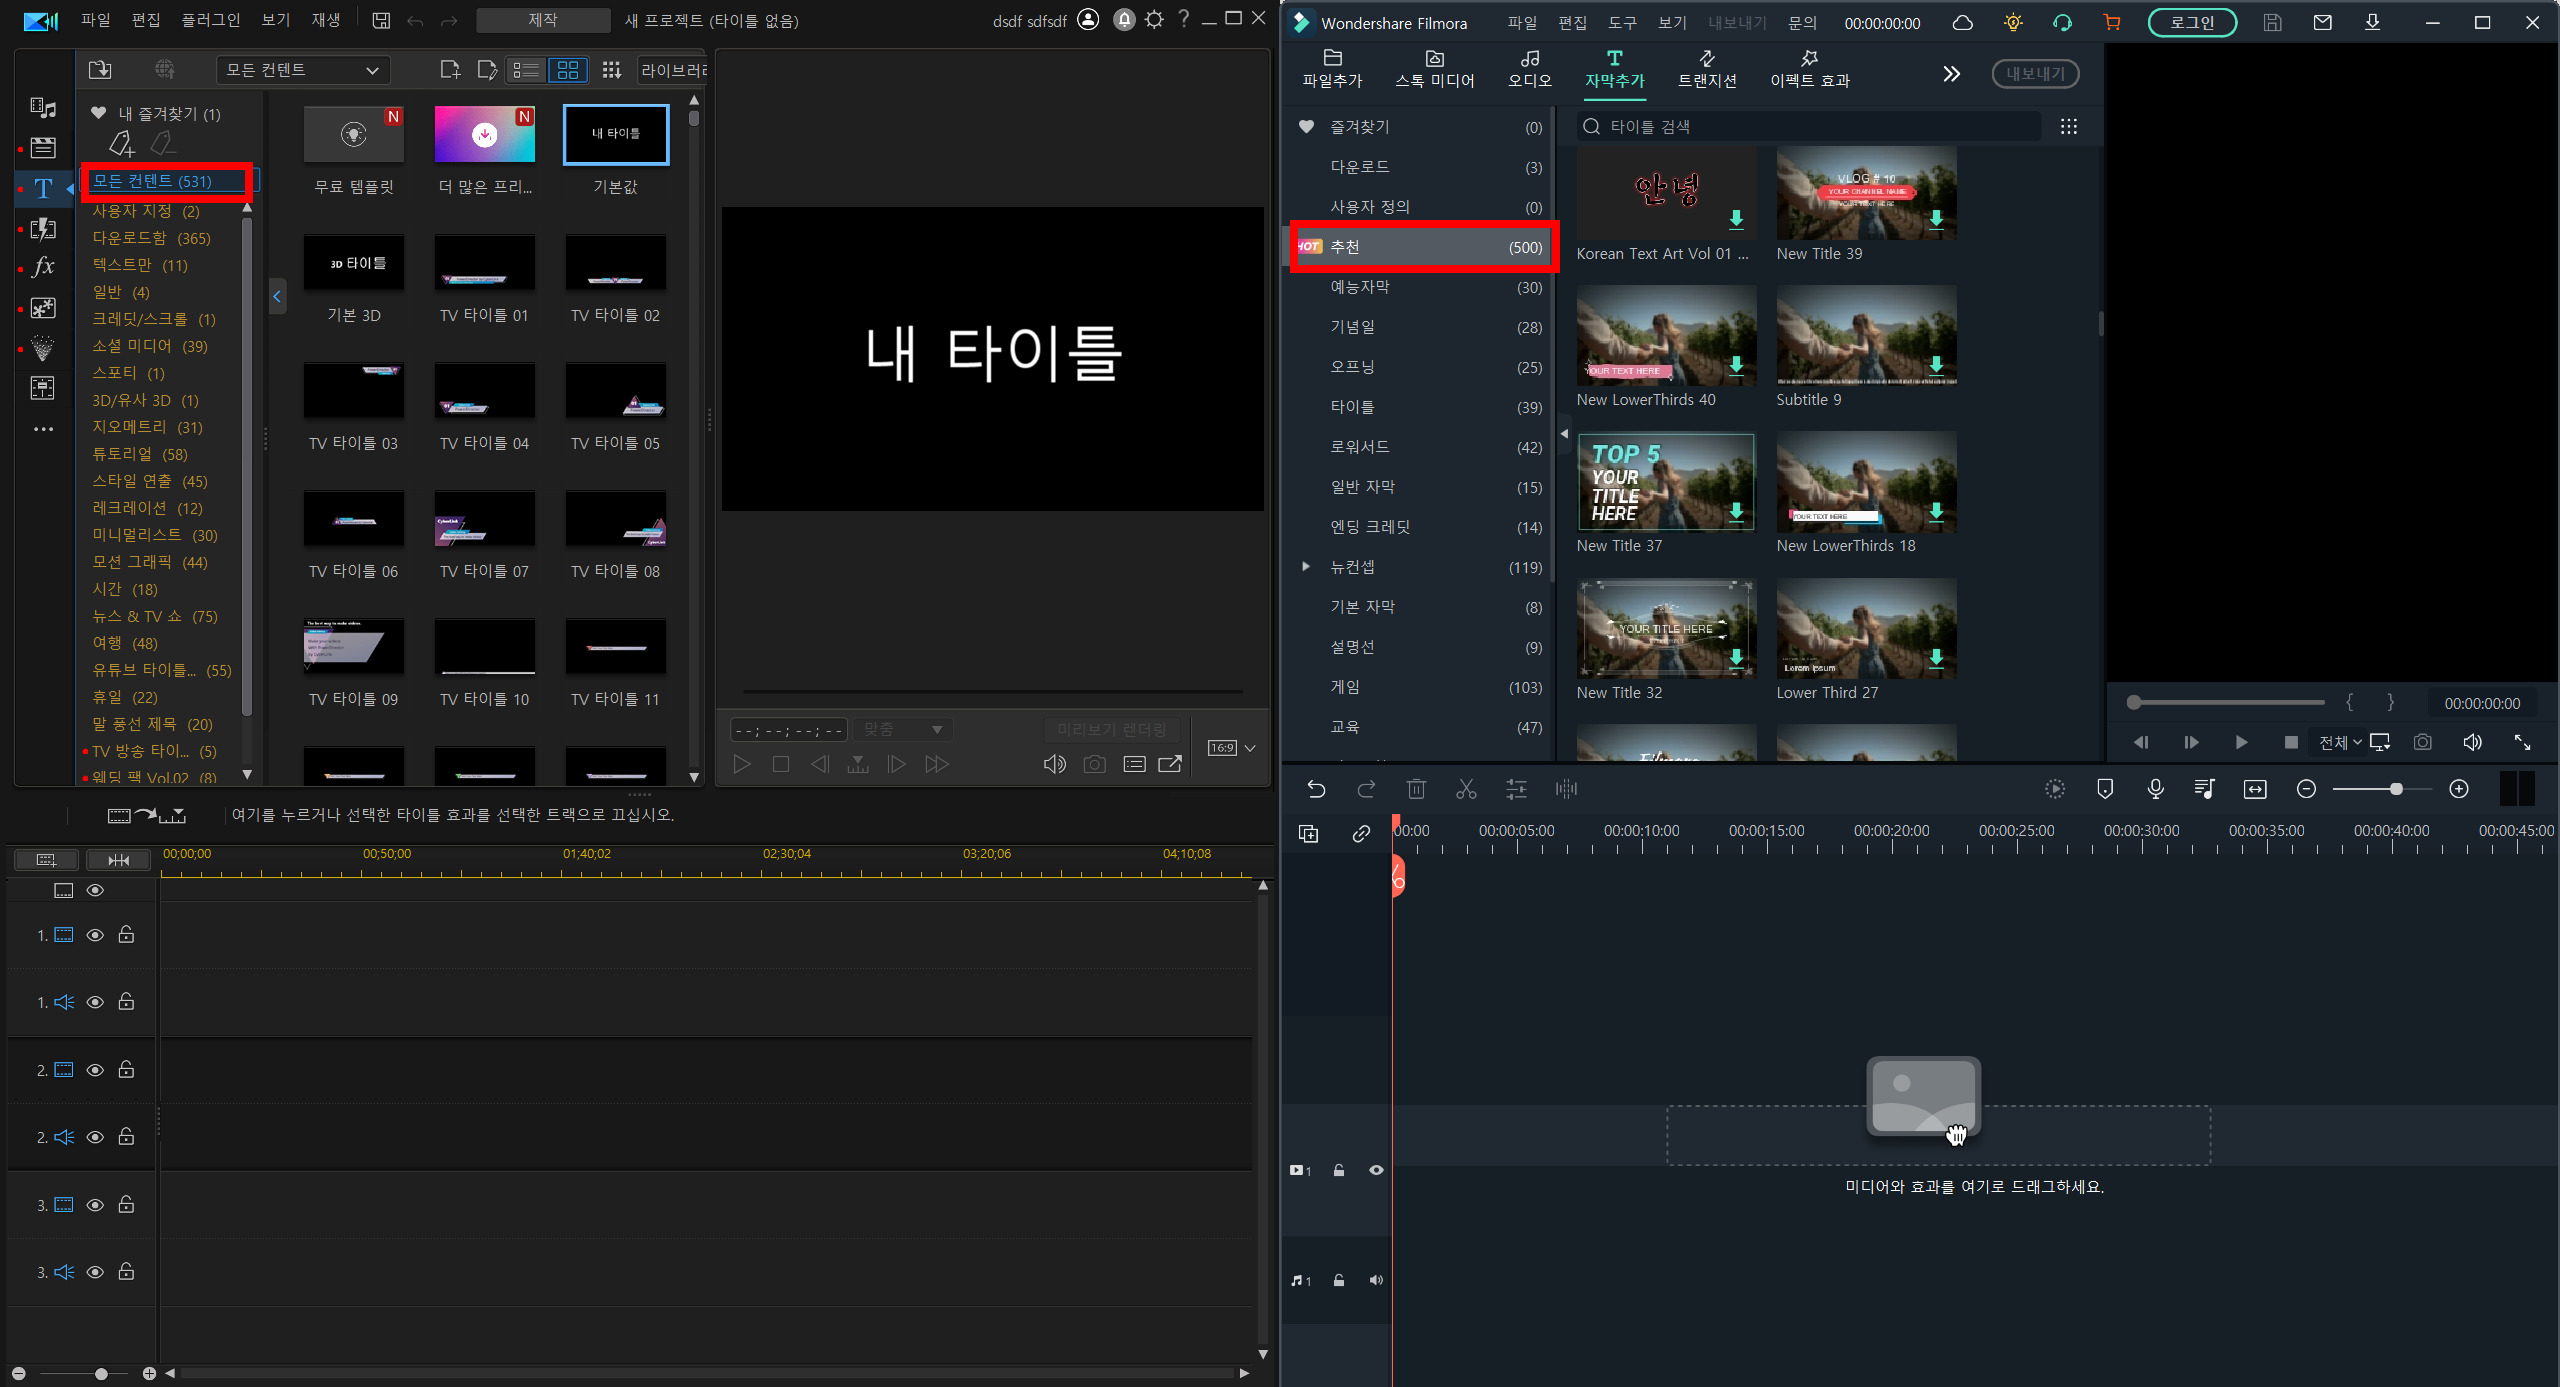
Task: Click the 내보내기 export button in Filmora
Action: tap(2035, 73)
